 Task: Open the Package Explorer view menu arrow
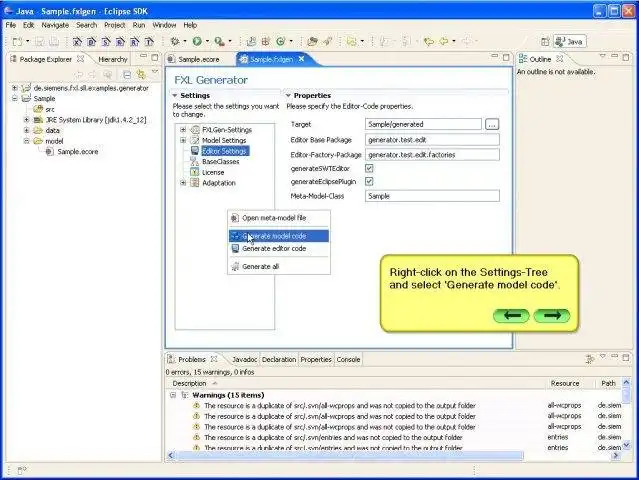[155, 72]
